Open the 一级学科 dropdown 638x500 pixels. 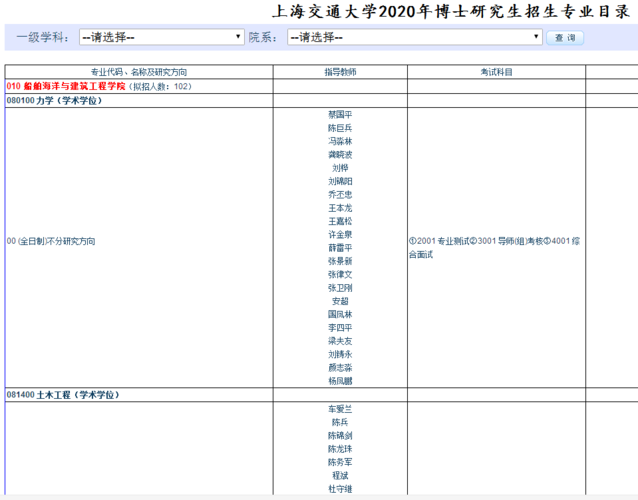(x=162, y=37)
